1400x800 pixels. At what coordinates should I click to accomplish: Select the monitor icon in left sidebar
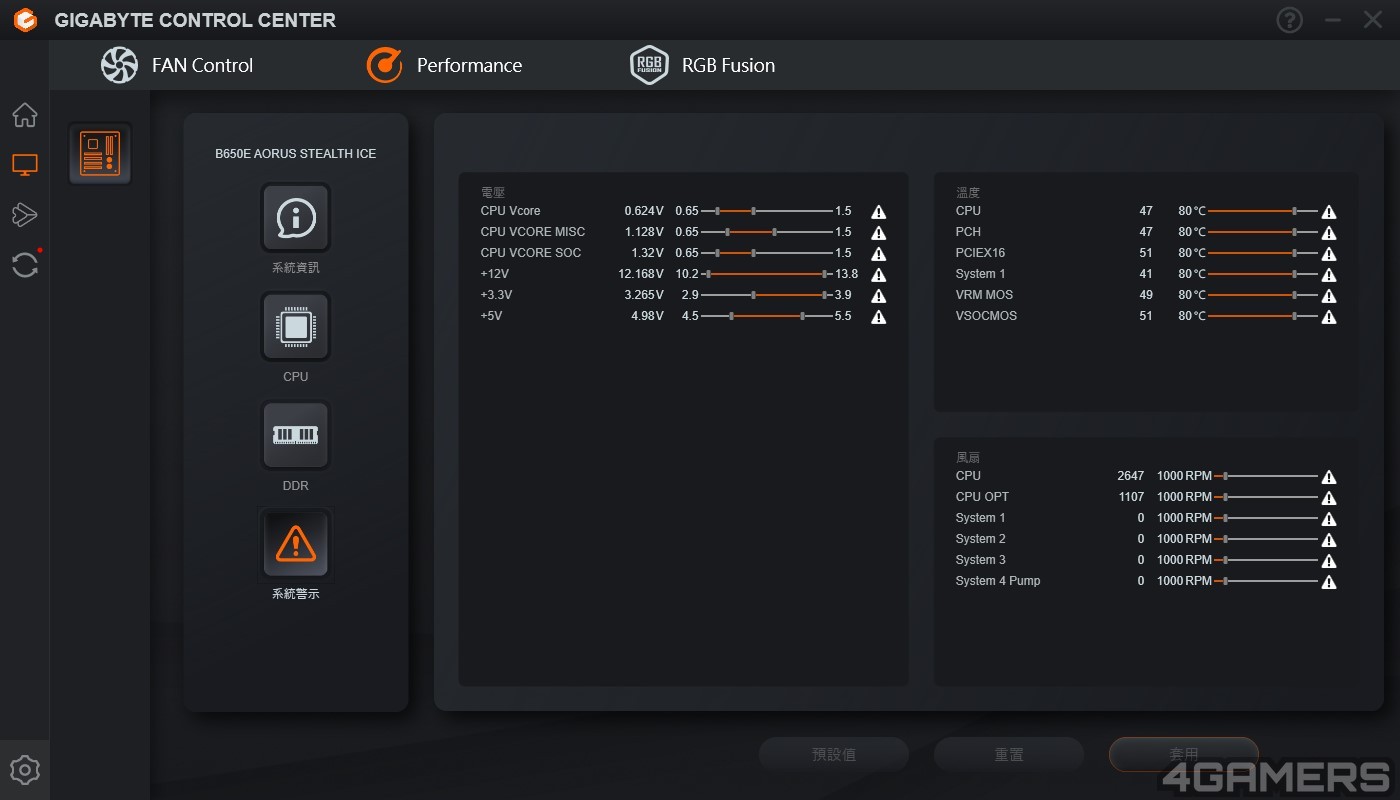coord(25,165)
